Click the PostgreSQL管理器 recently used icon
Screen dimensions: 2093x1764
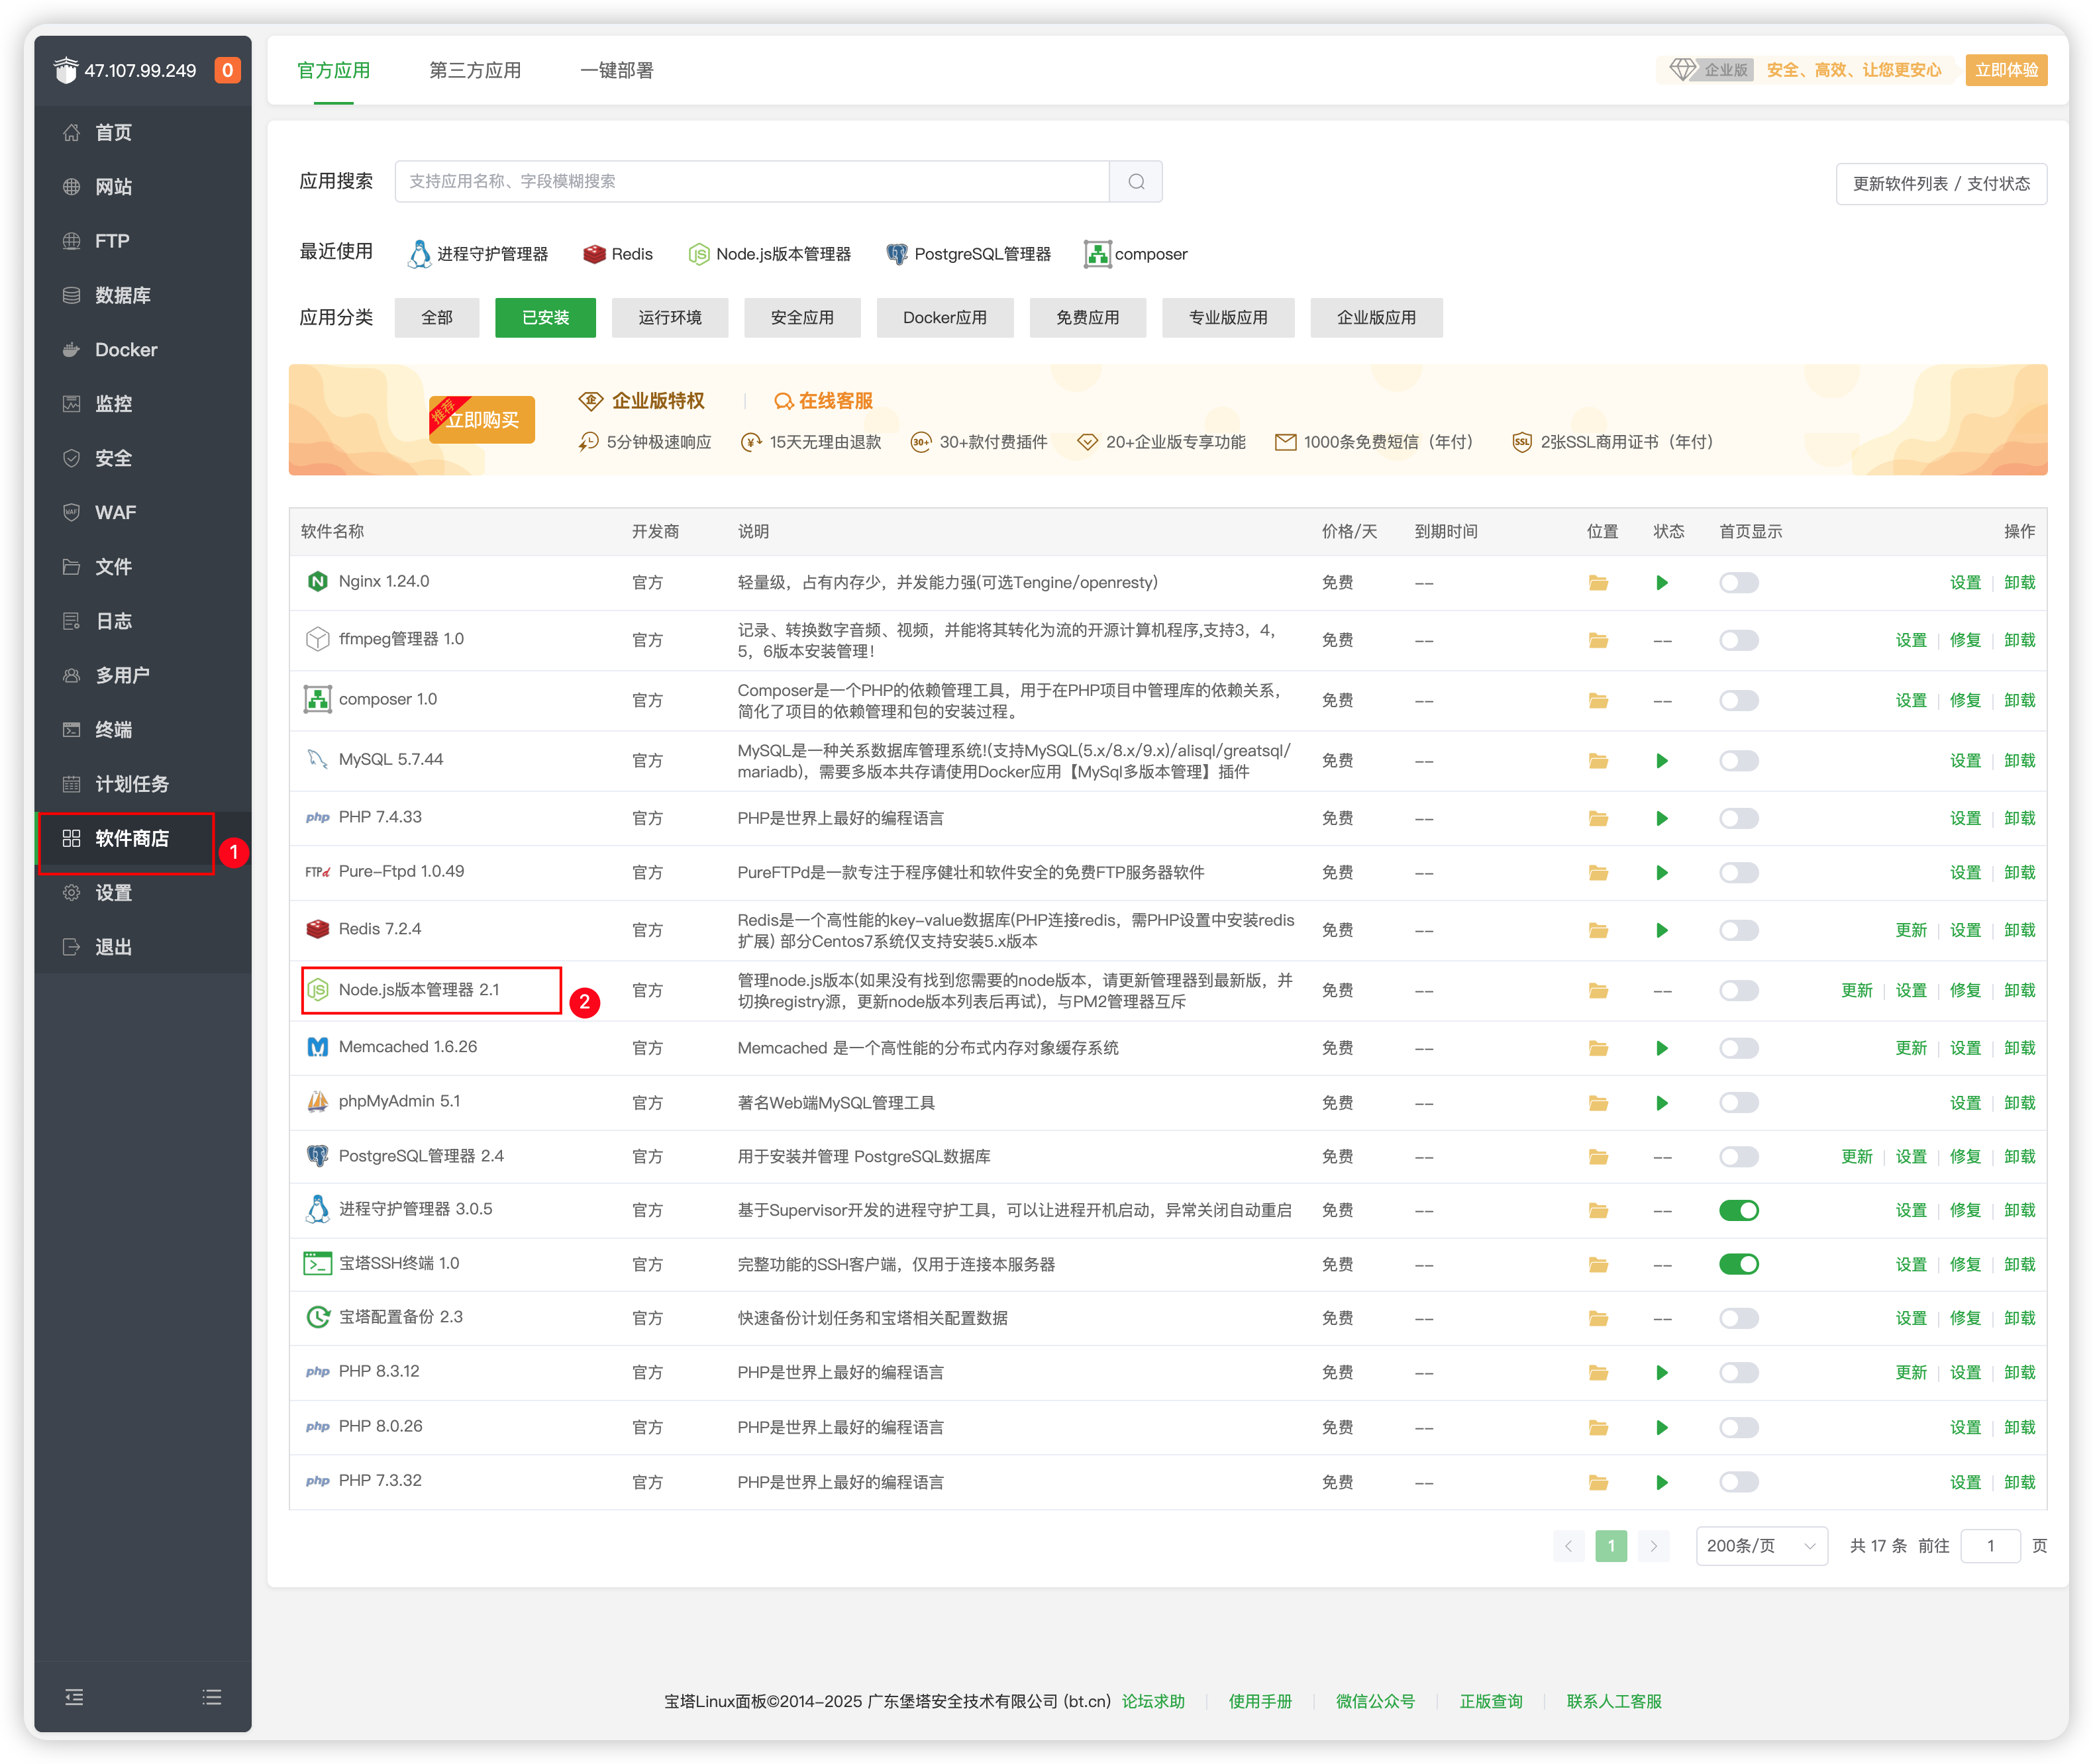[897, 254]
